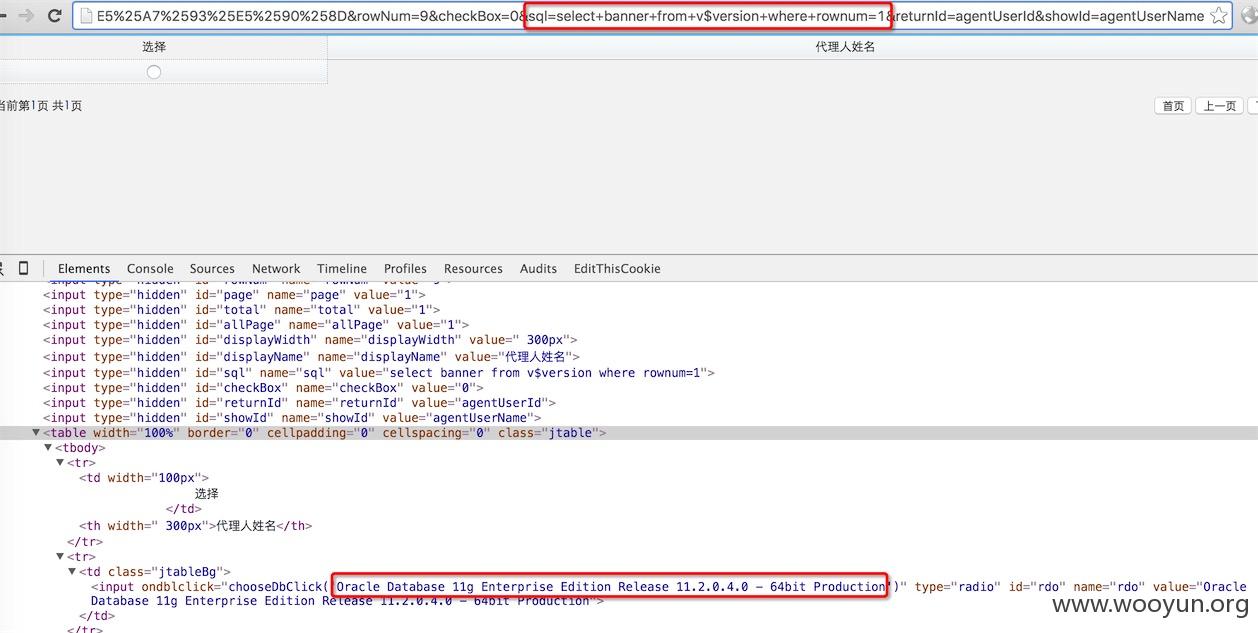This screenshot has height=633, width=1258.
Task: Click the browser forward arrow
Action: [x=27, y=16]
